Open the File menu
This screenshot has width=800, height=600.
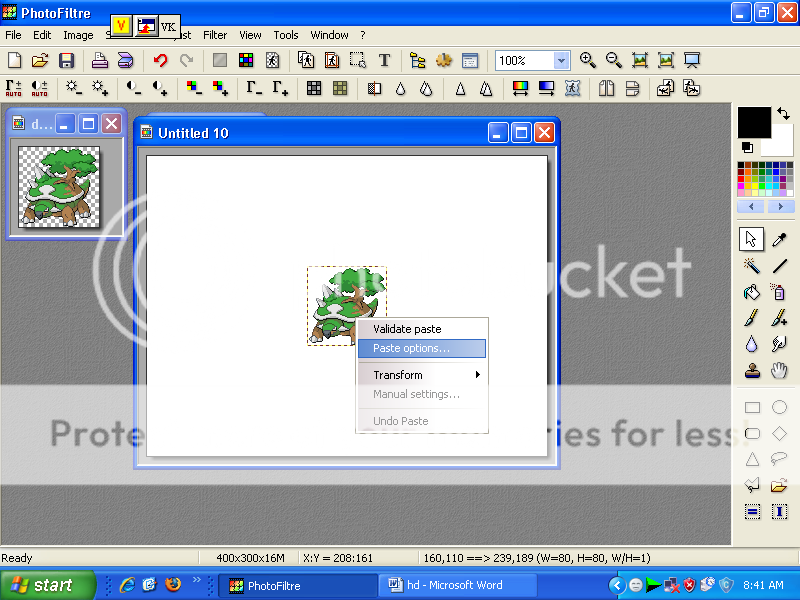(x=13, y=35)
